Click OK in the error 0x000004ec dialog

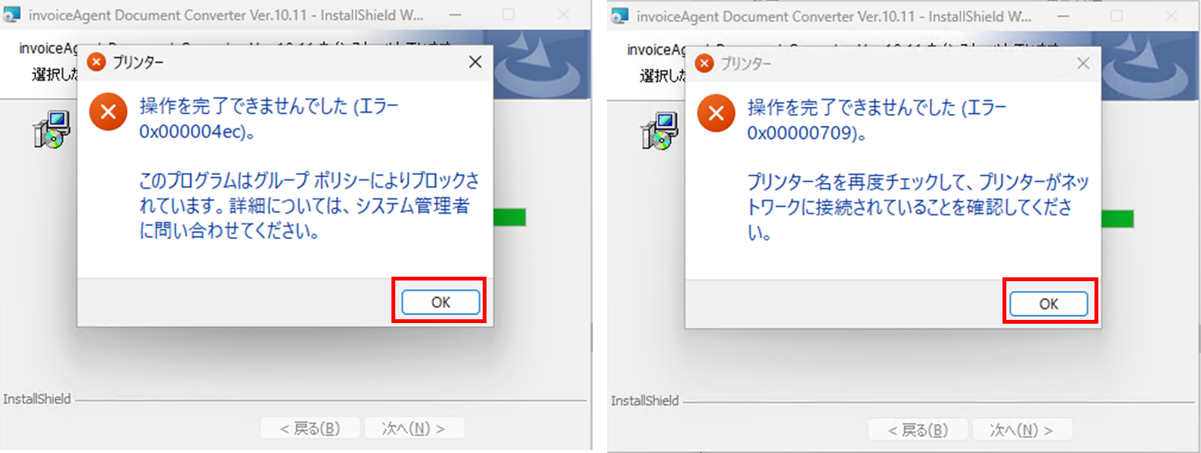[441, 302]
